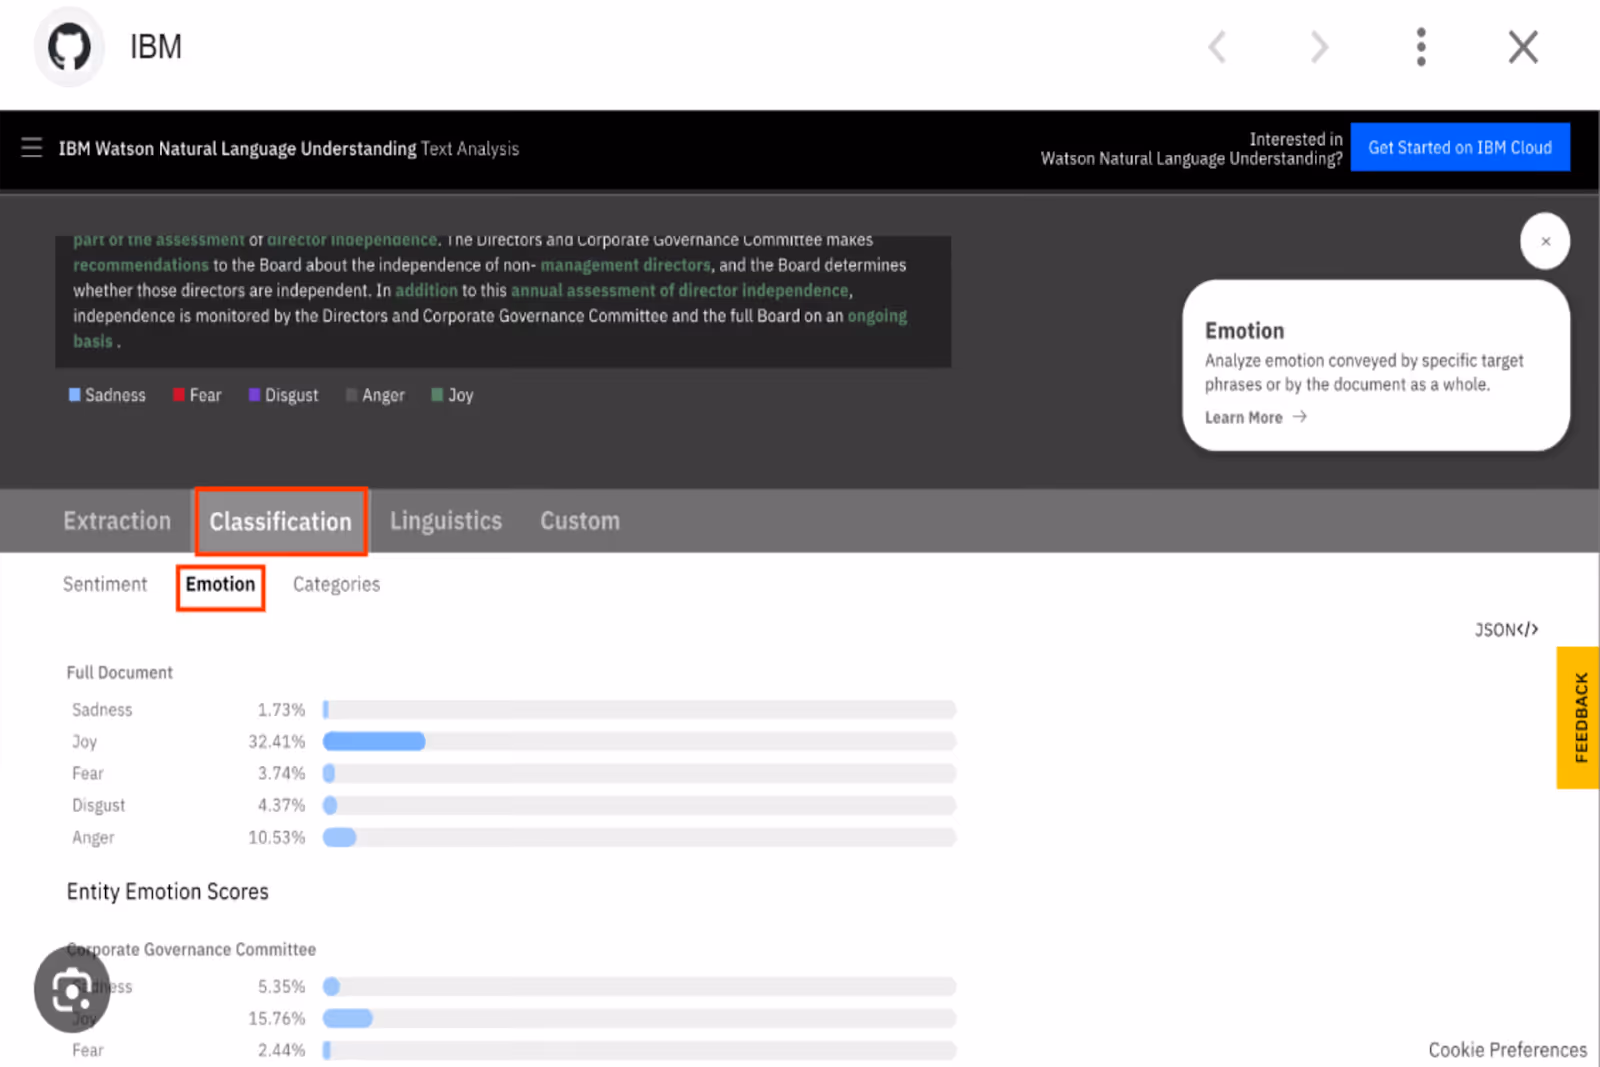Click the blue Sadness legend swatch
The image size is (1600, 1067).
click(74, 395)
